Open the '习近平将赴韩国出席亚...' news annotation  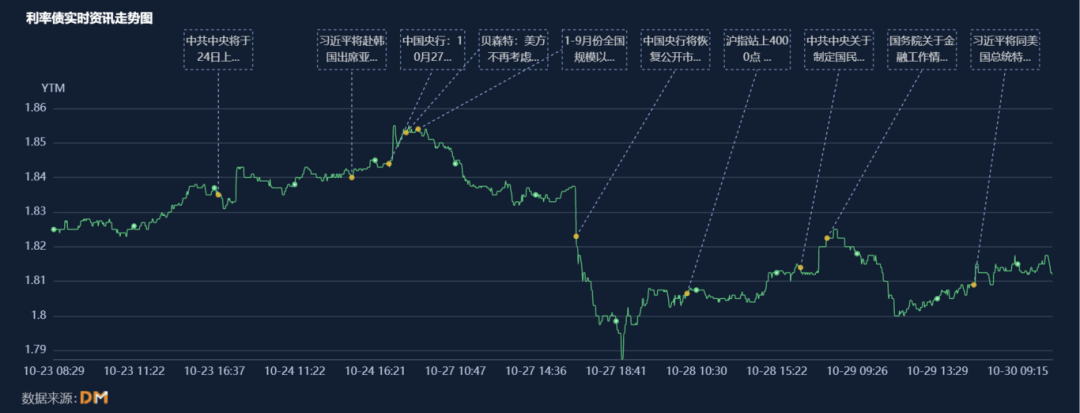(x=352, y=49)
